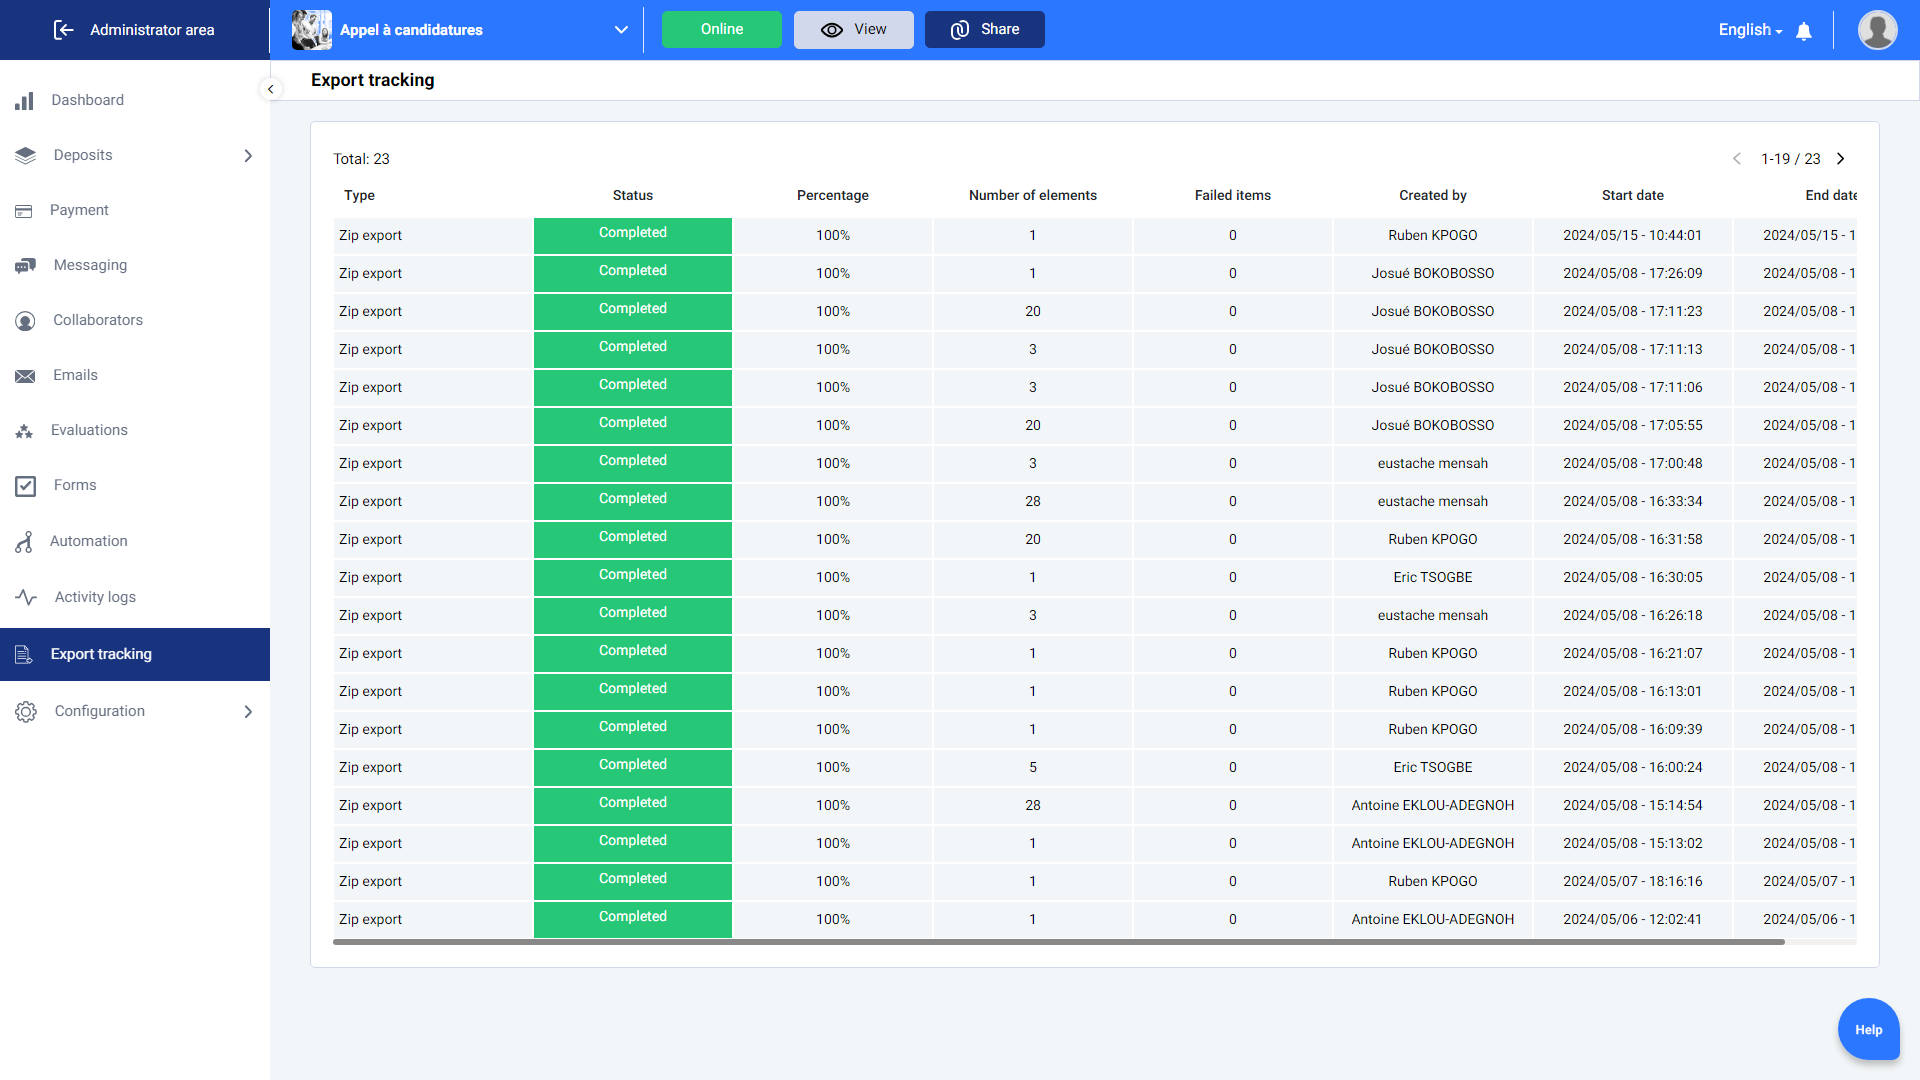The image size is (1920, 1080).
Task: Select Emails in the sidebar
Action: (75, 375)
